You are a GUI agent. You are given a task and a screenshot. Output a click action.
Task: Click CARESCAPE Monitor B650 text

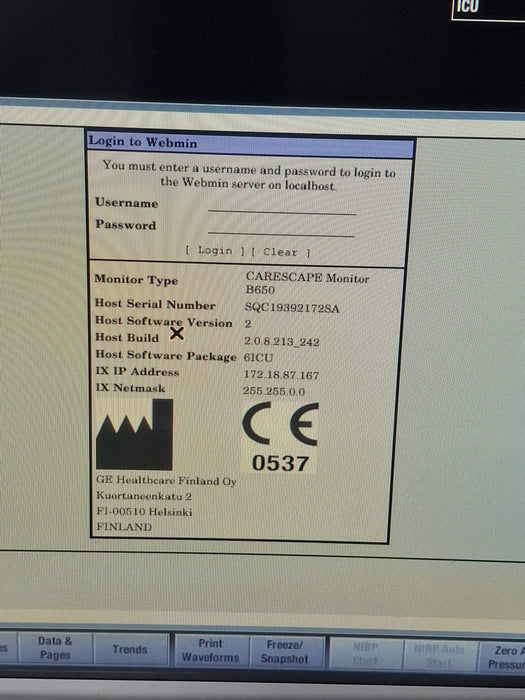pyautogui.click(x=307, y=283)
